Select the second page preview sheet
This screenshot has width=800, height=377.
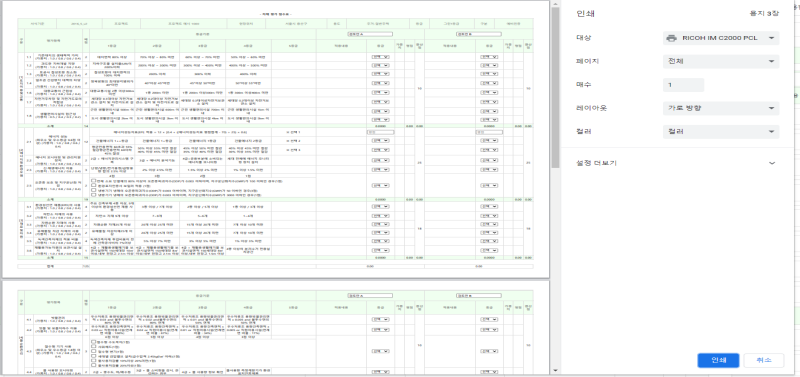click(276, 329)
